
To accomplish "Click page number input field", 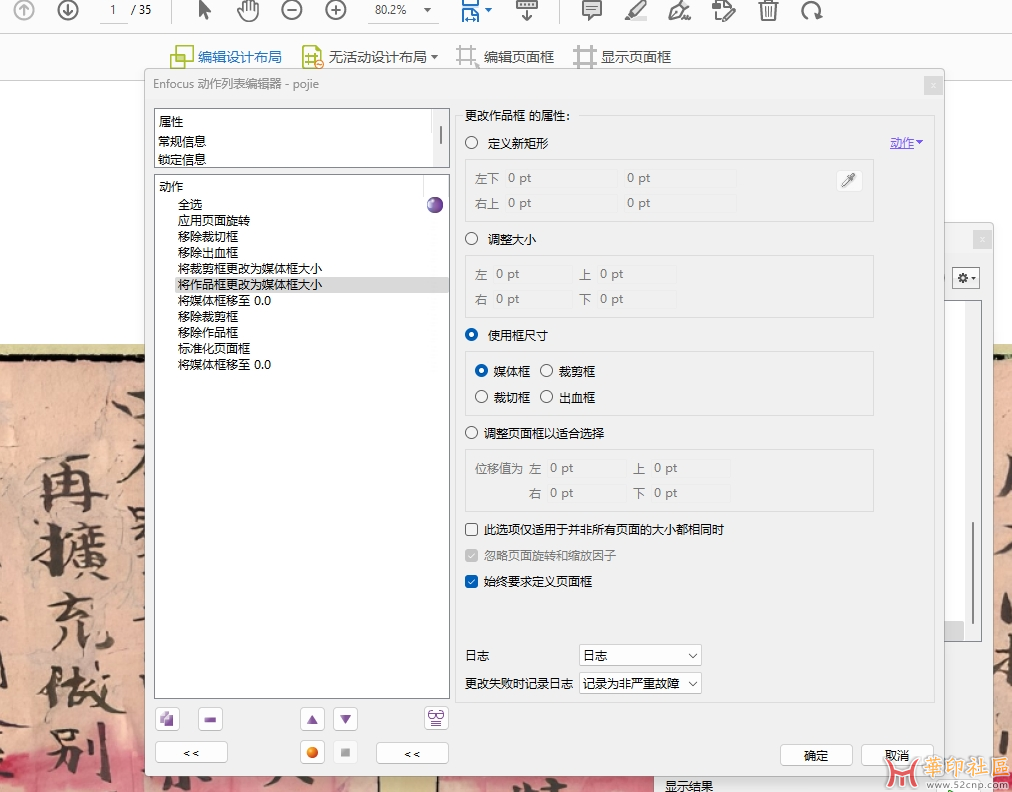I will click(114, 10).
